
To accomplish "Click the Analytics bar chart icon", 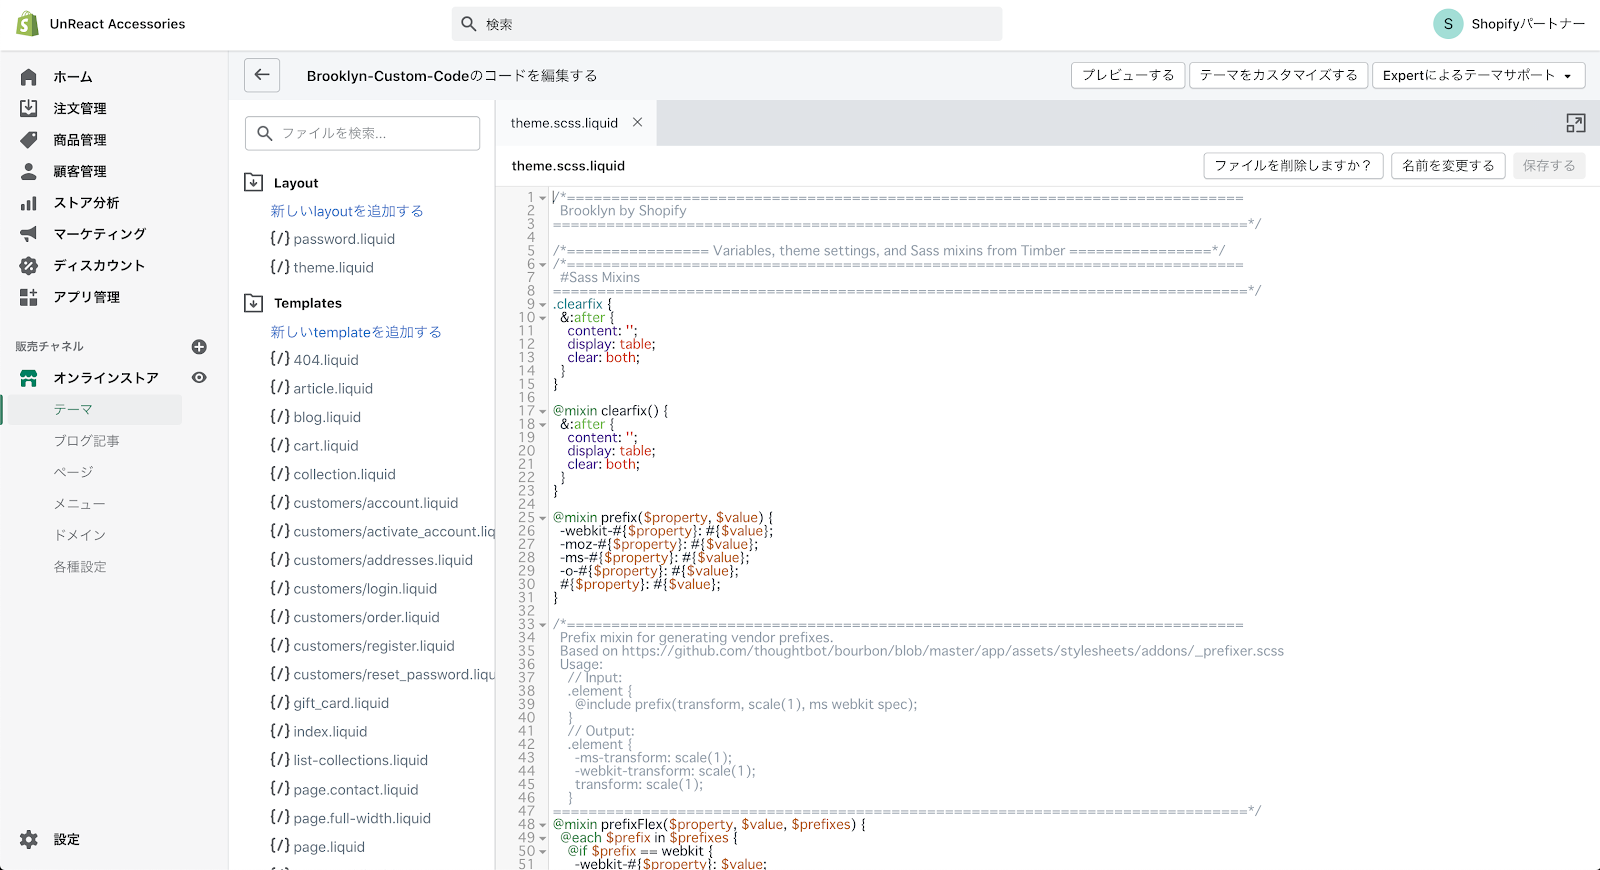I will 29,203.
